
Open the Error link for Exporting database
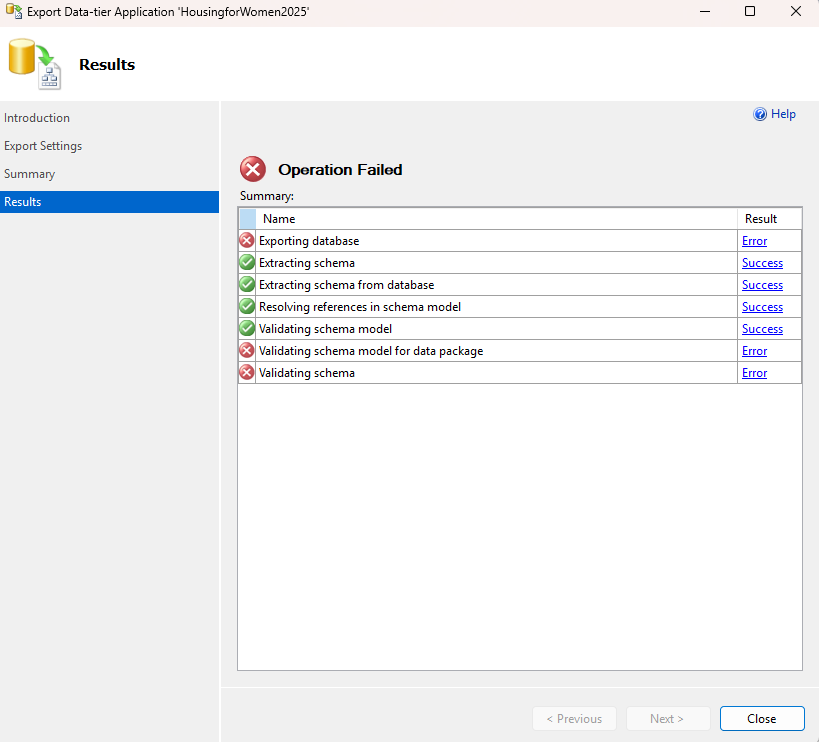[754, 241]
